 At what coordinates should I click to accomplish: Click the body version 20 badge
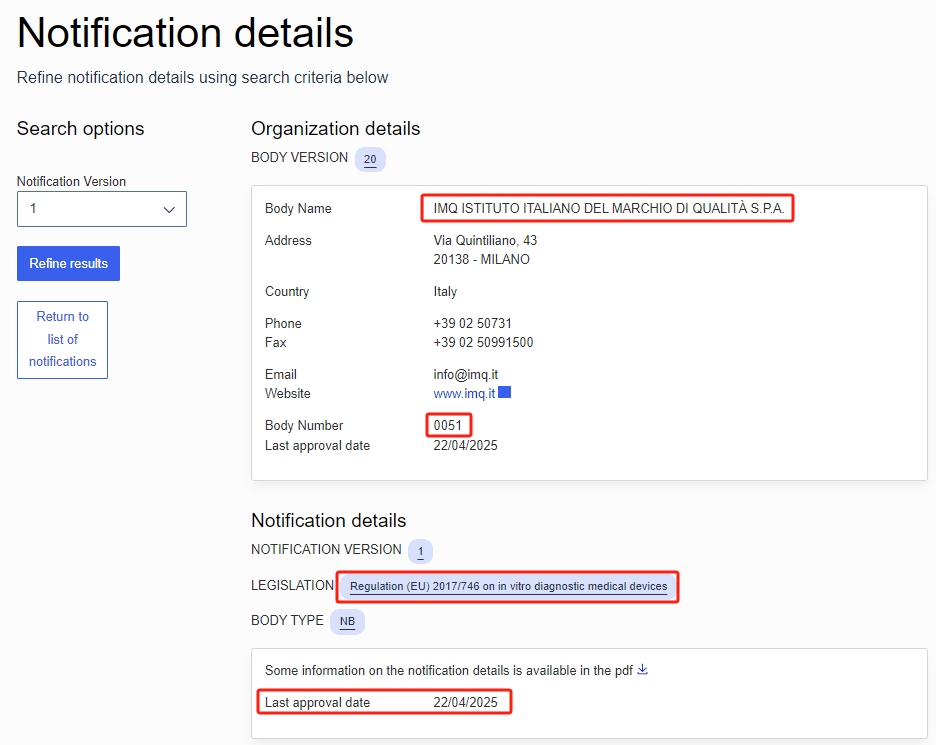pos(370,159)
